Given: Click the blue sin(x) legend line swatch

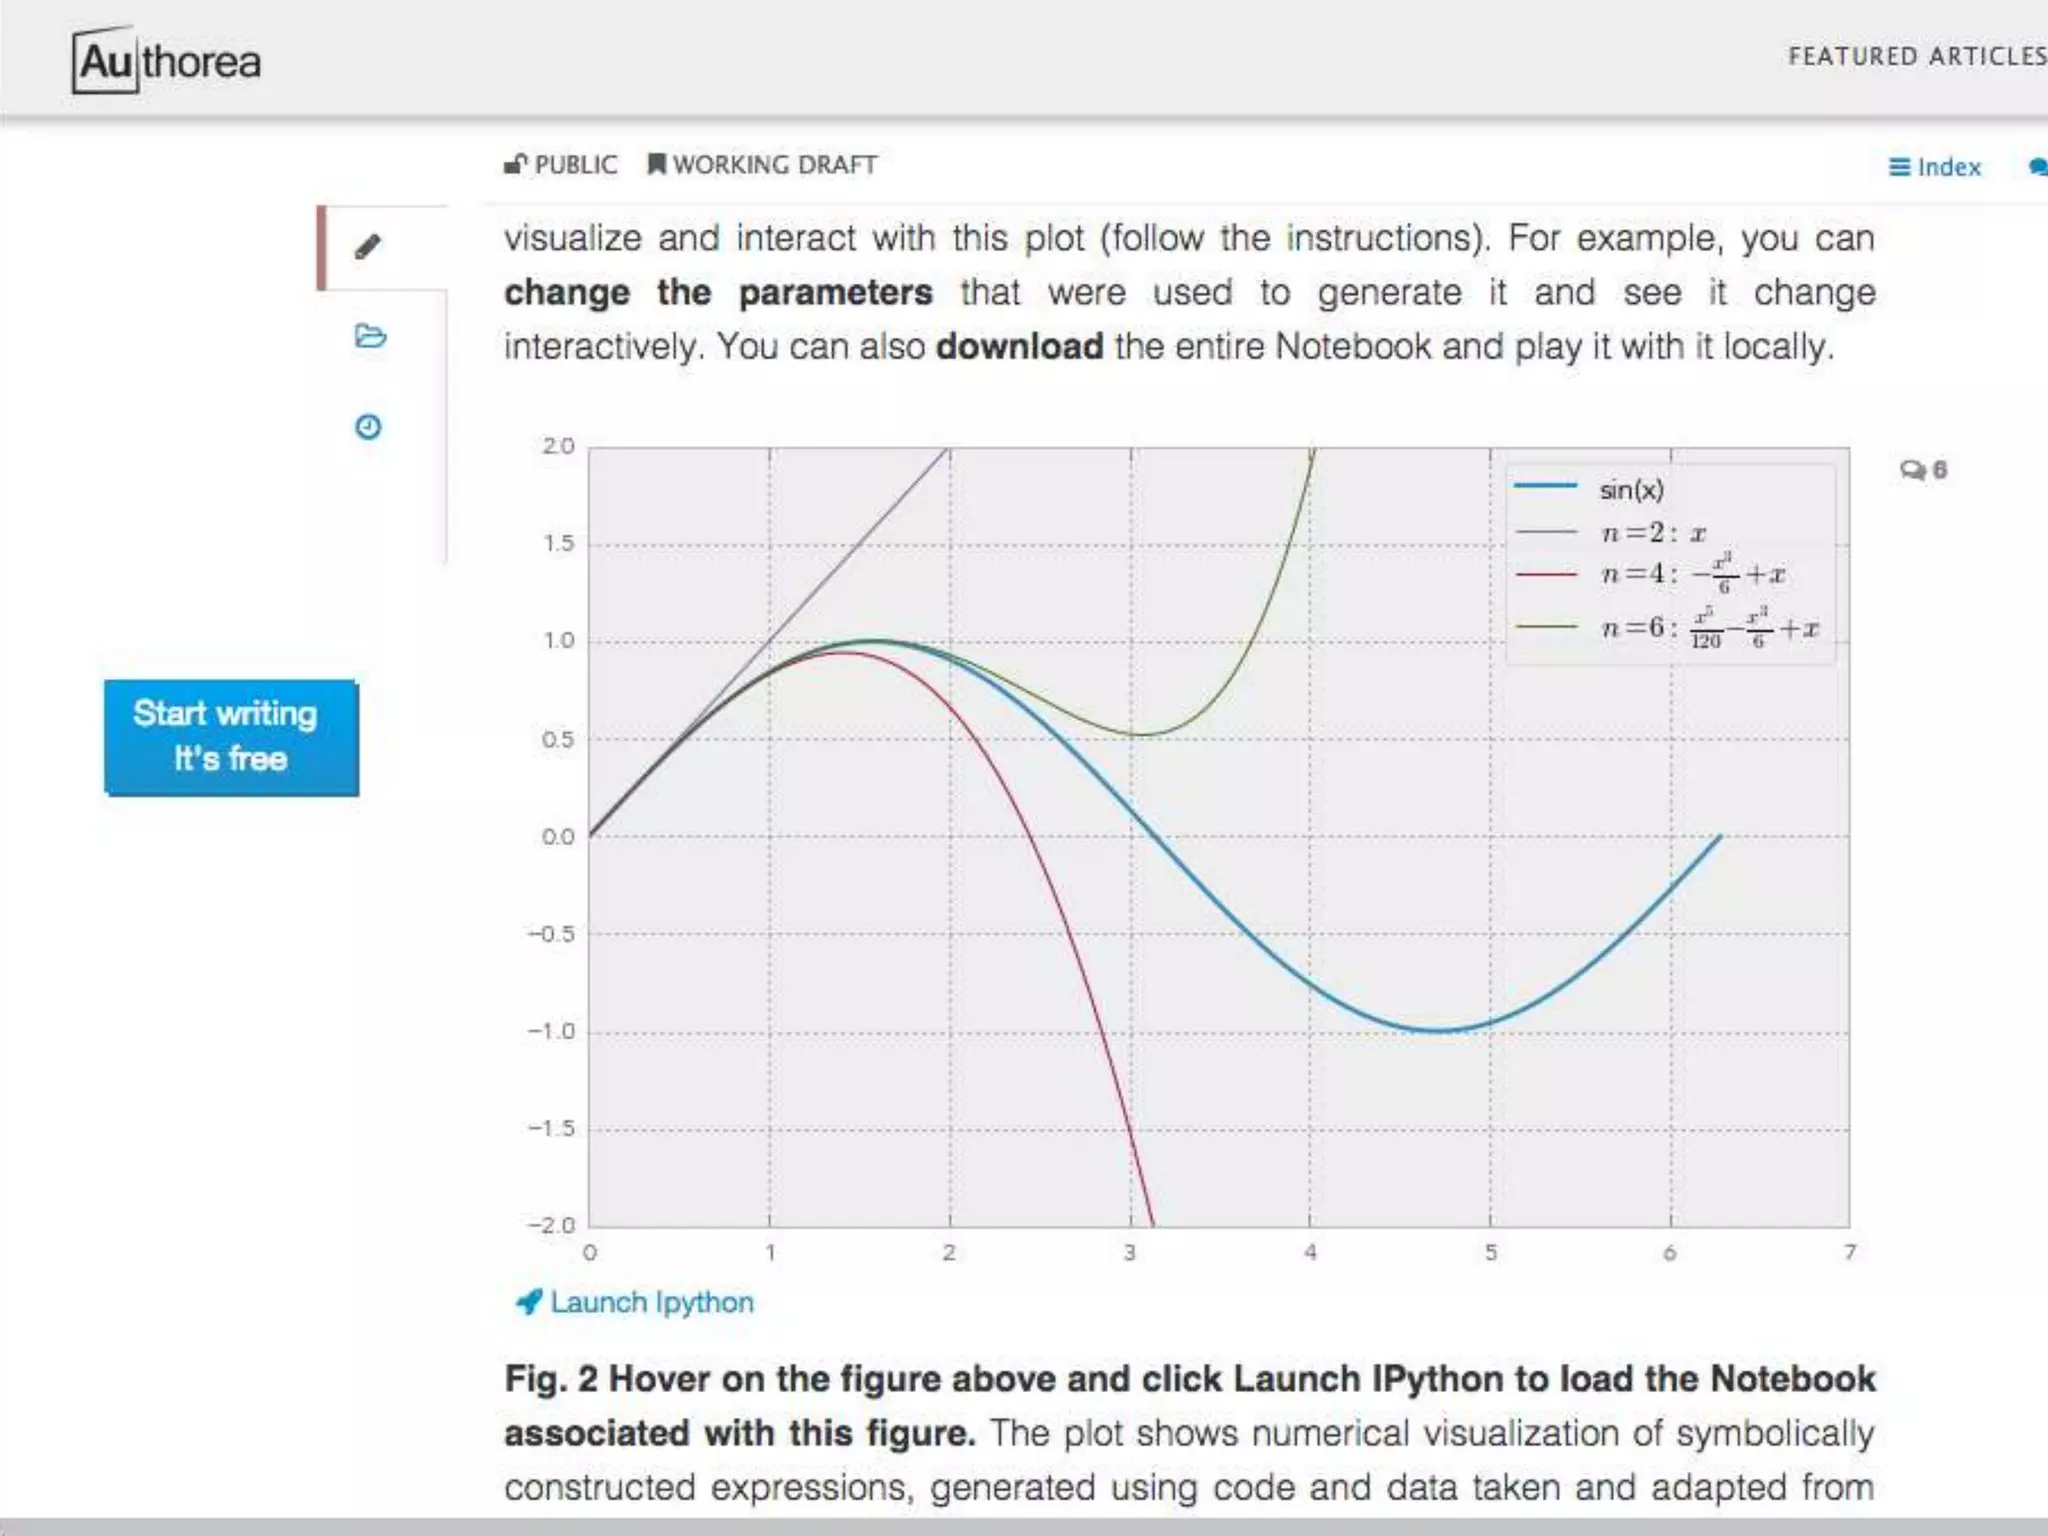Looking at the screenshot, I should [x=1545, y=487].
